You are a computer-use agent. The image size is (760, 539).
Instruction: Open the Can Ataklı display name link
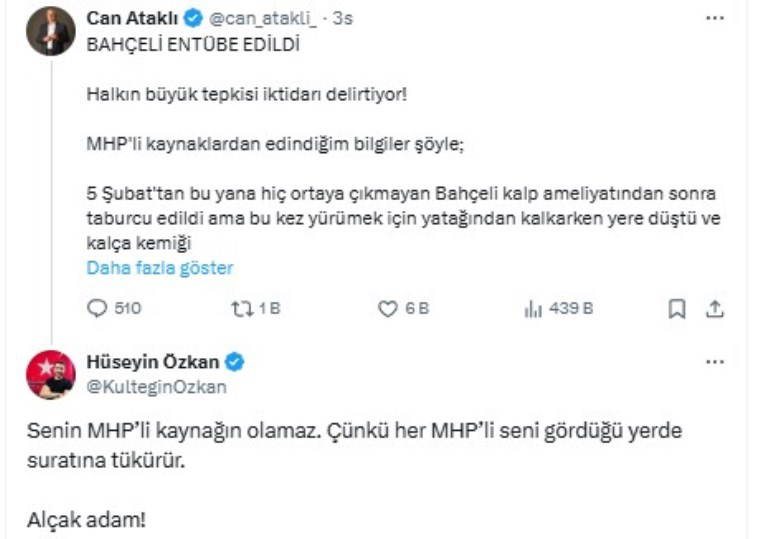click(132, 18)
